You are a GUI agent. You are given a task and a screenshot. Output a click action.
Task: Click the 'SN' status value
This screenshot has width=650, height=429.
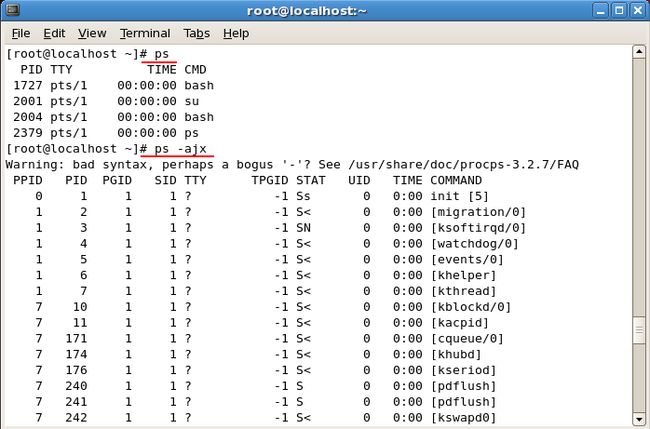tap(303, 228)
